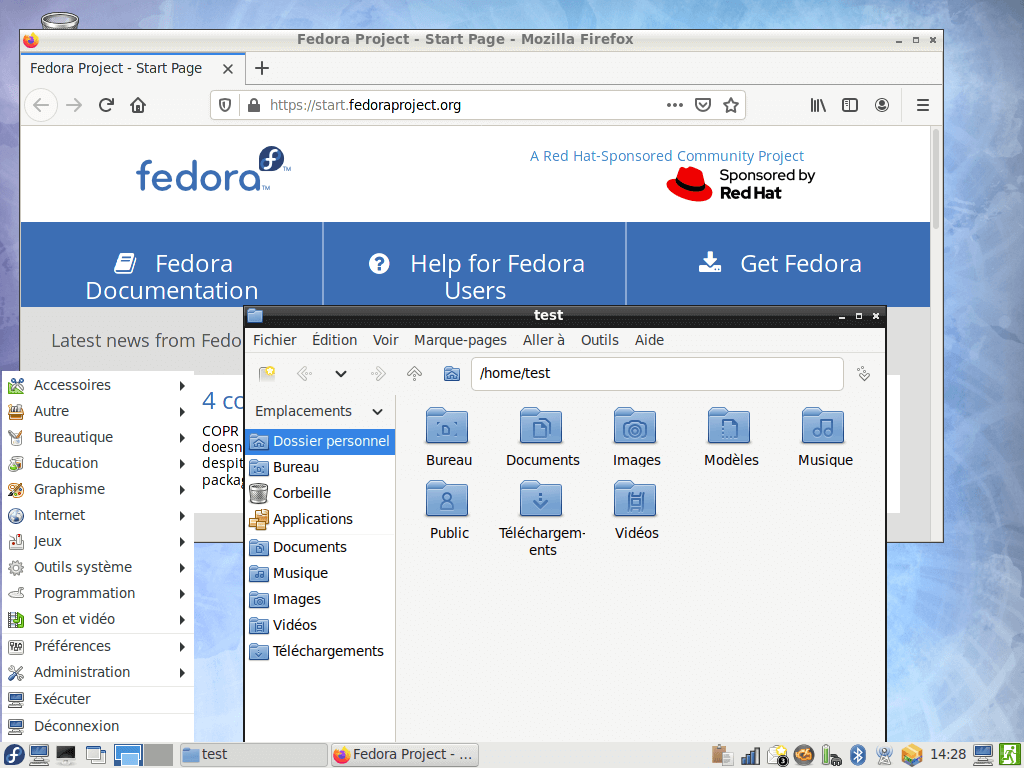Expand the Accessoires submenu
Viewport: 1024px width, 768px height.
(98, 385)
